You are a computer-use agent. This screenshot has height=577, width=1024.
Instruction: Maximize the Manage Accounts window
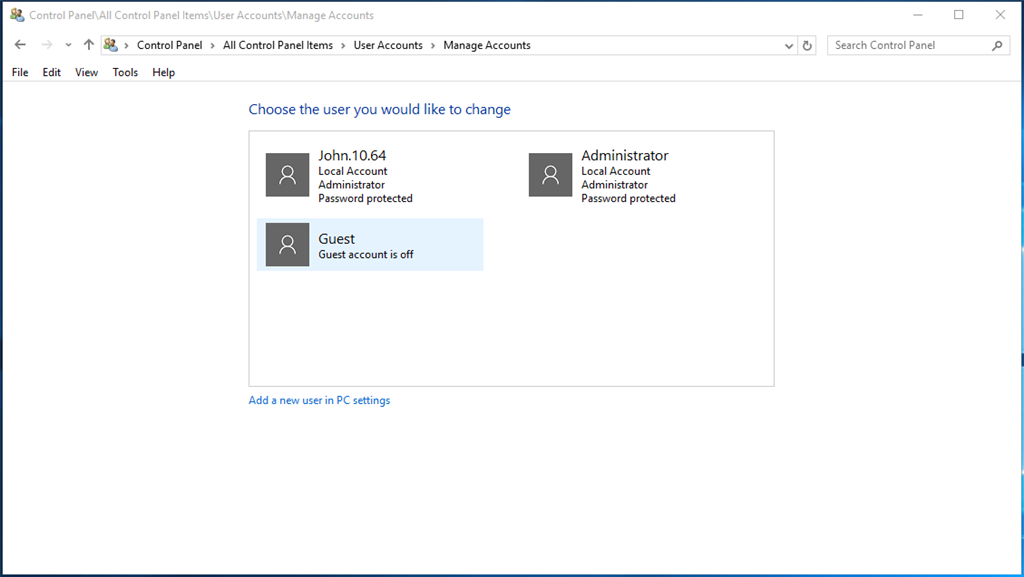(x=959, y=14)
